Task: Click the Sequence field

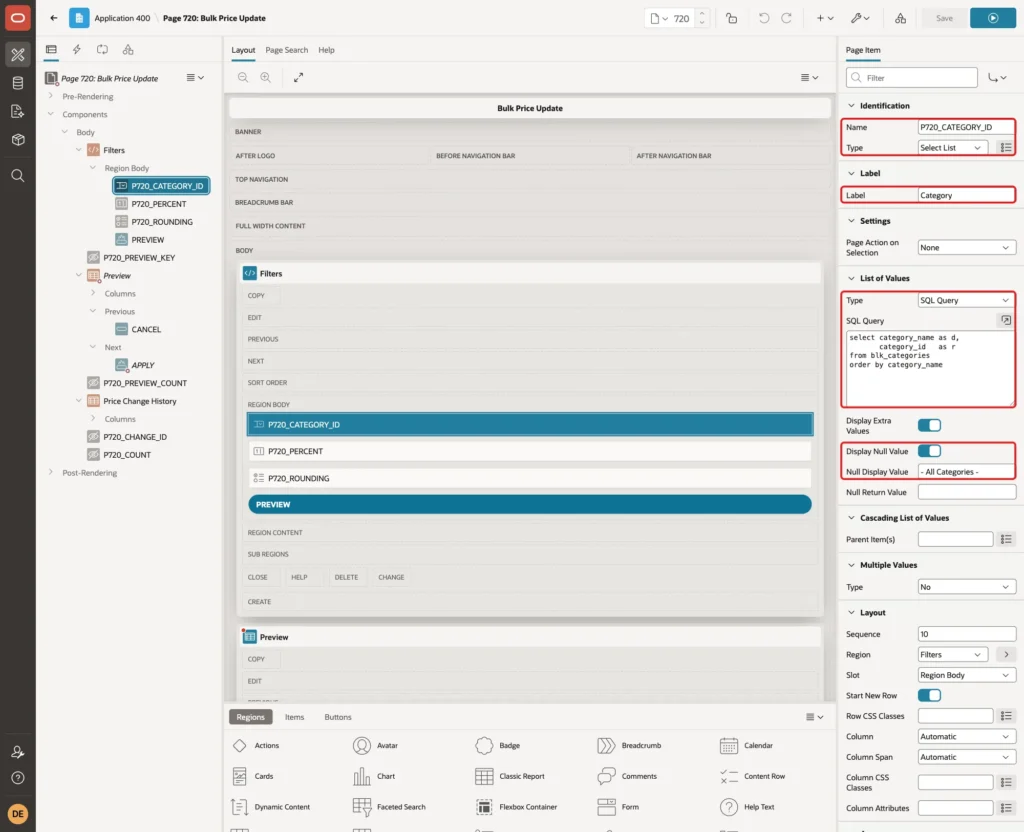Action: pos(967,634)
